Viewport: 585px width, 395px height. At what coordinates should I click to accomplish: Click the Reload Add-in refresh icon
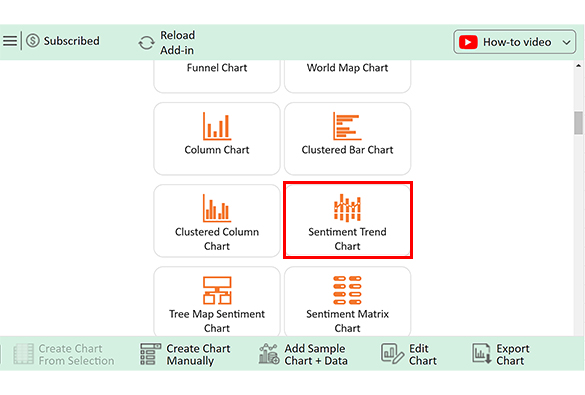click(146, 43)
